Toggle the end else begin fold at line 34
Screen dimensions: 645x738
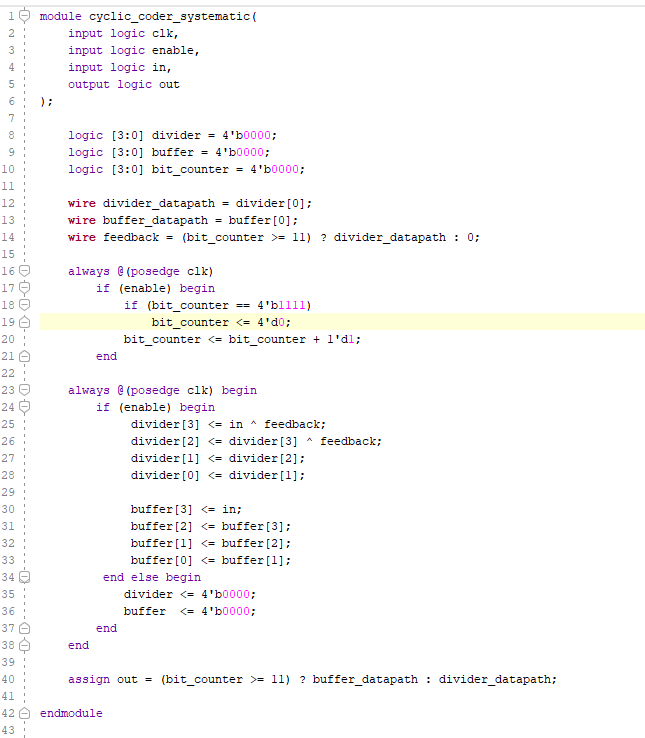pyautogui.click(x=24, y=577)
